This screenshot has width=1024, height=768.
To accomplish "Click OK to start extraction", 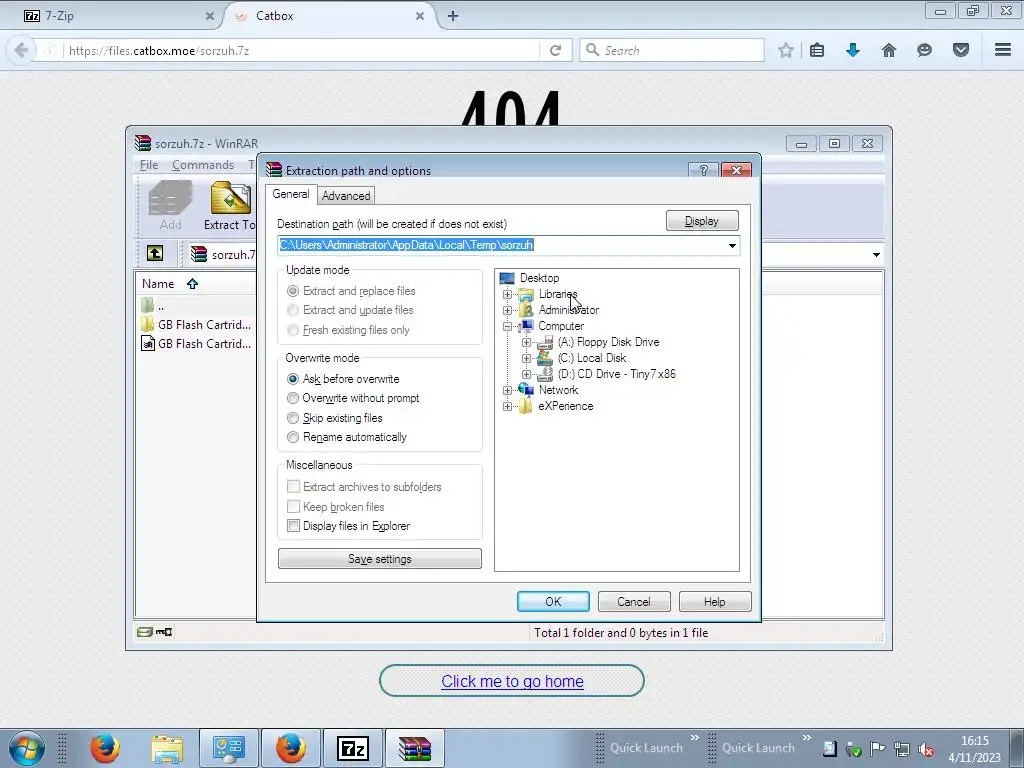I will tap(553, 601).
